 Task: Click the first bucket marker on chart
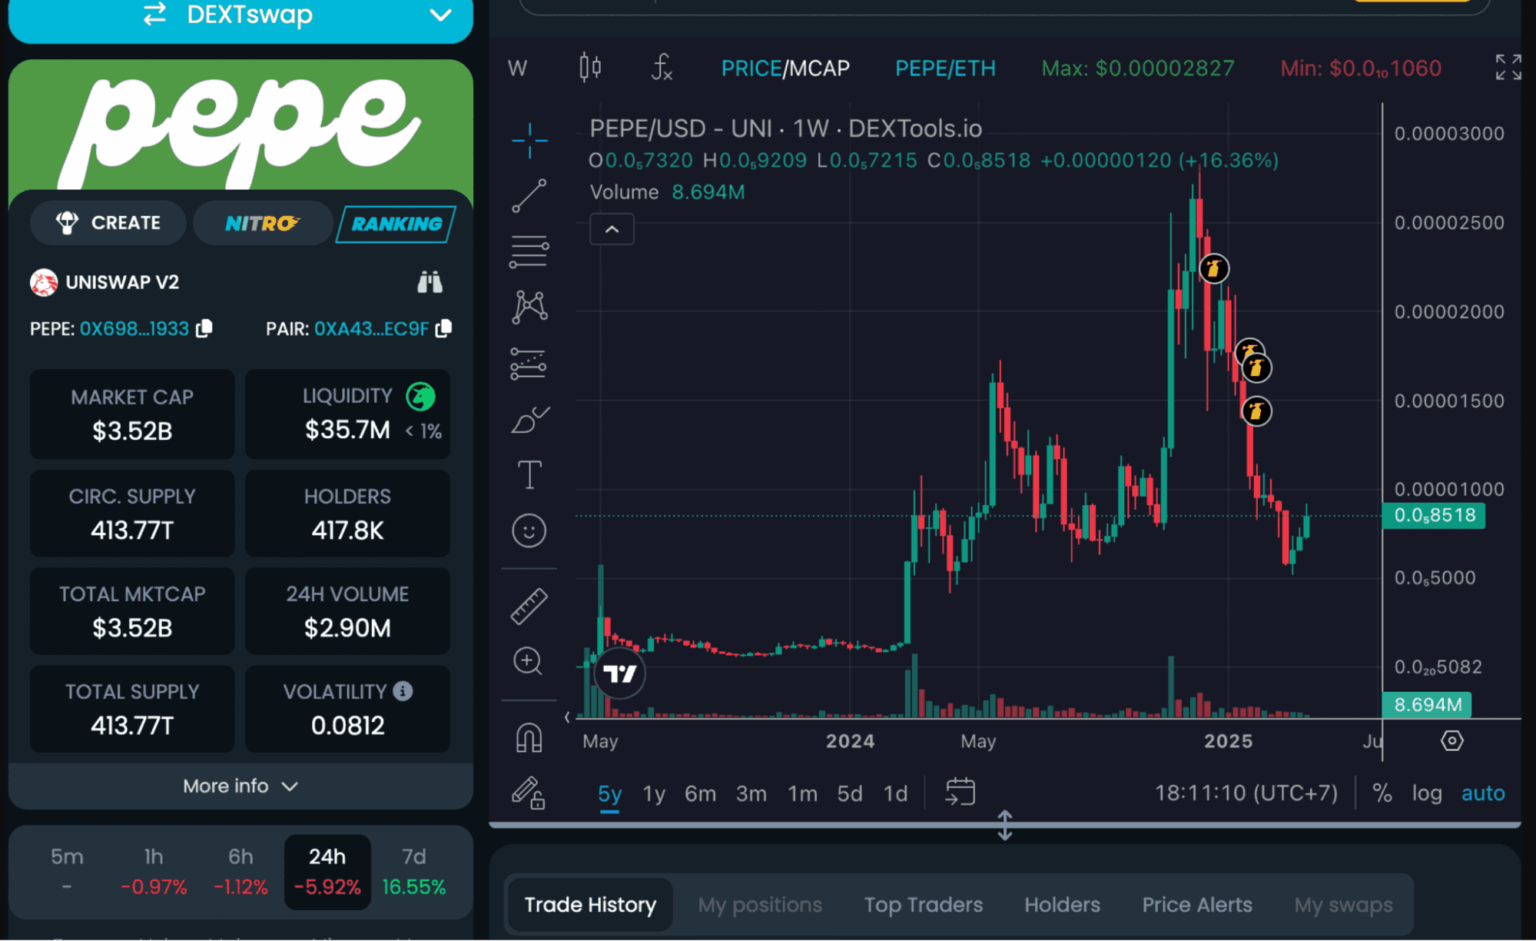coord(1213,268)
